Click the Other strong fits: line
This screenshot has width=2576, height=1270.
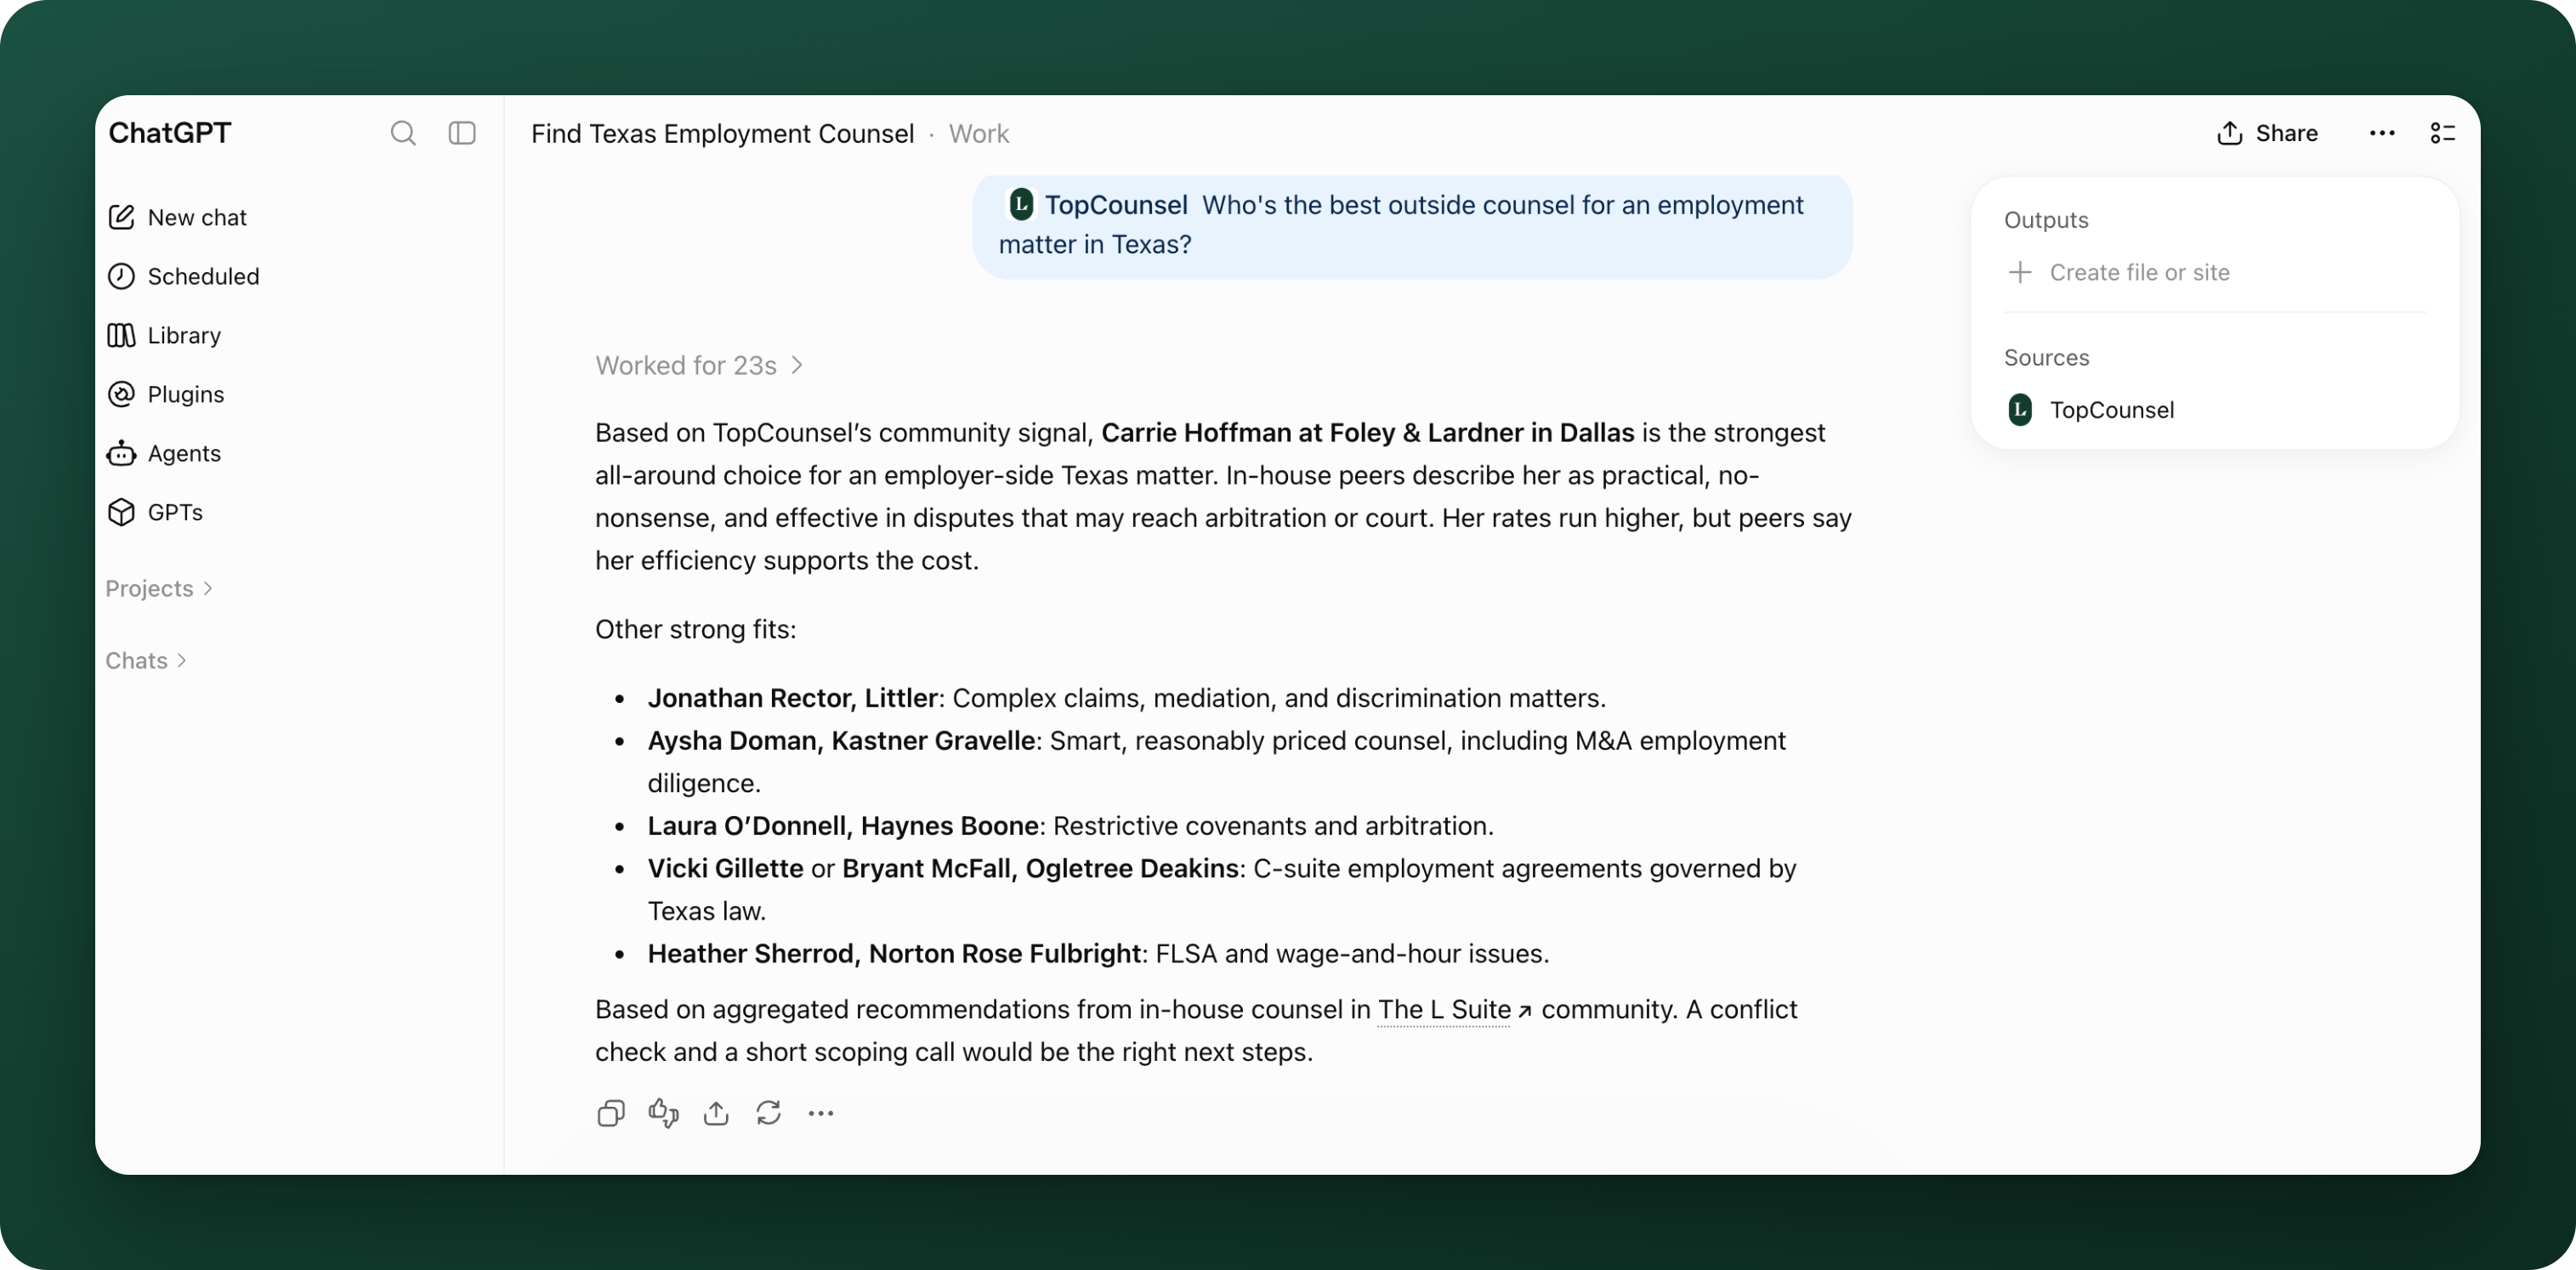click(696, 630)
